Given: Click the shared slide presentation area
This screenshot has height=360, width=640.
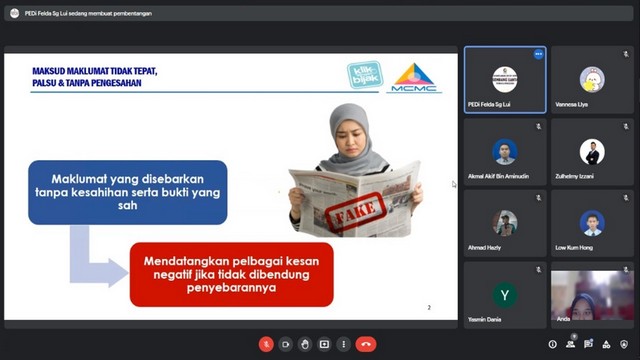Looking at the screenshot, I should pos(231,187).
